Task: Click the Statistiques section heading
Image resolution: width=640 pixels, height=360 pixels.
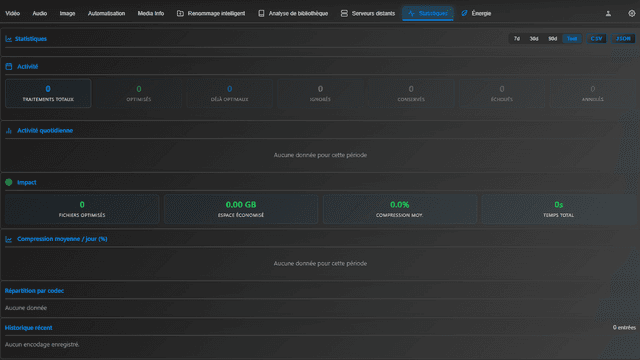Action: tap(31, 39)
